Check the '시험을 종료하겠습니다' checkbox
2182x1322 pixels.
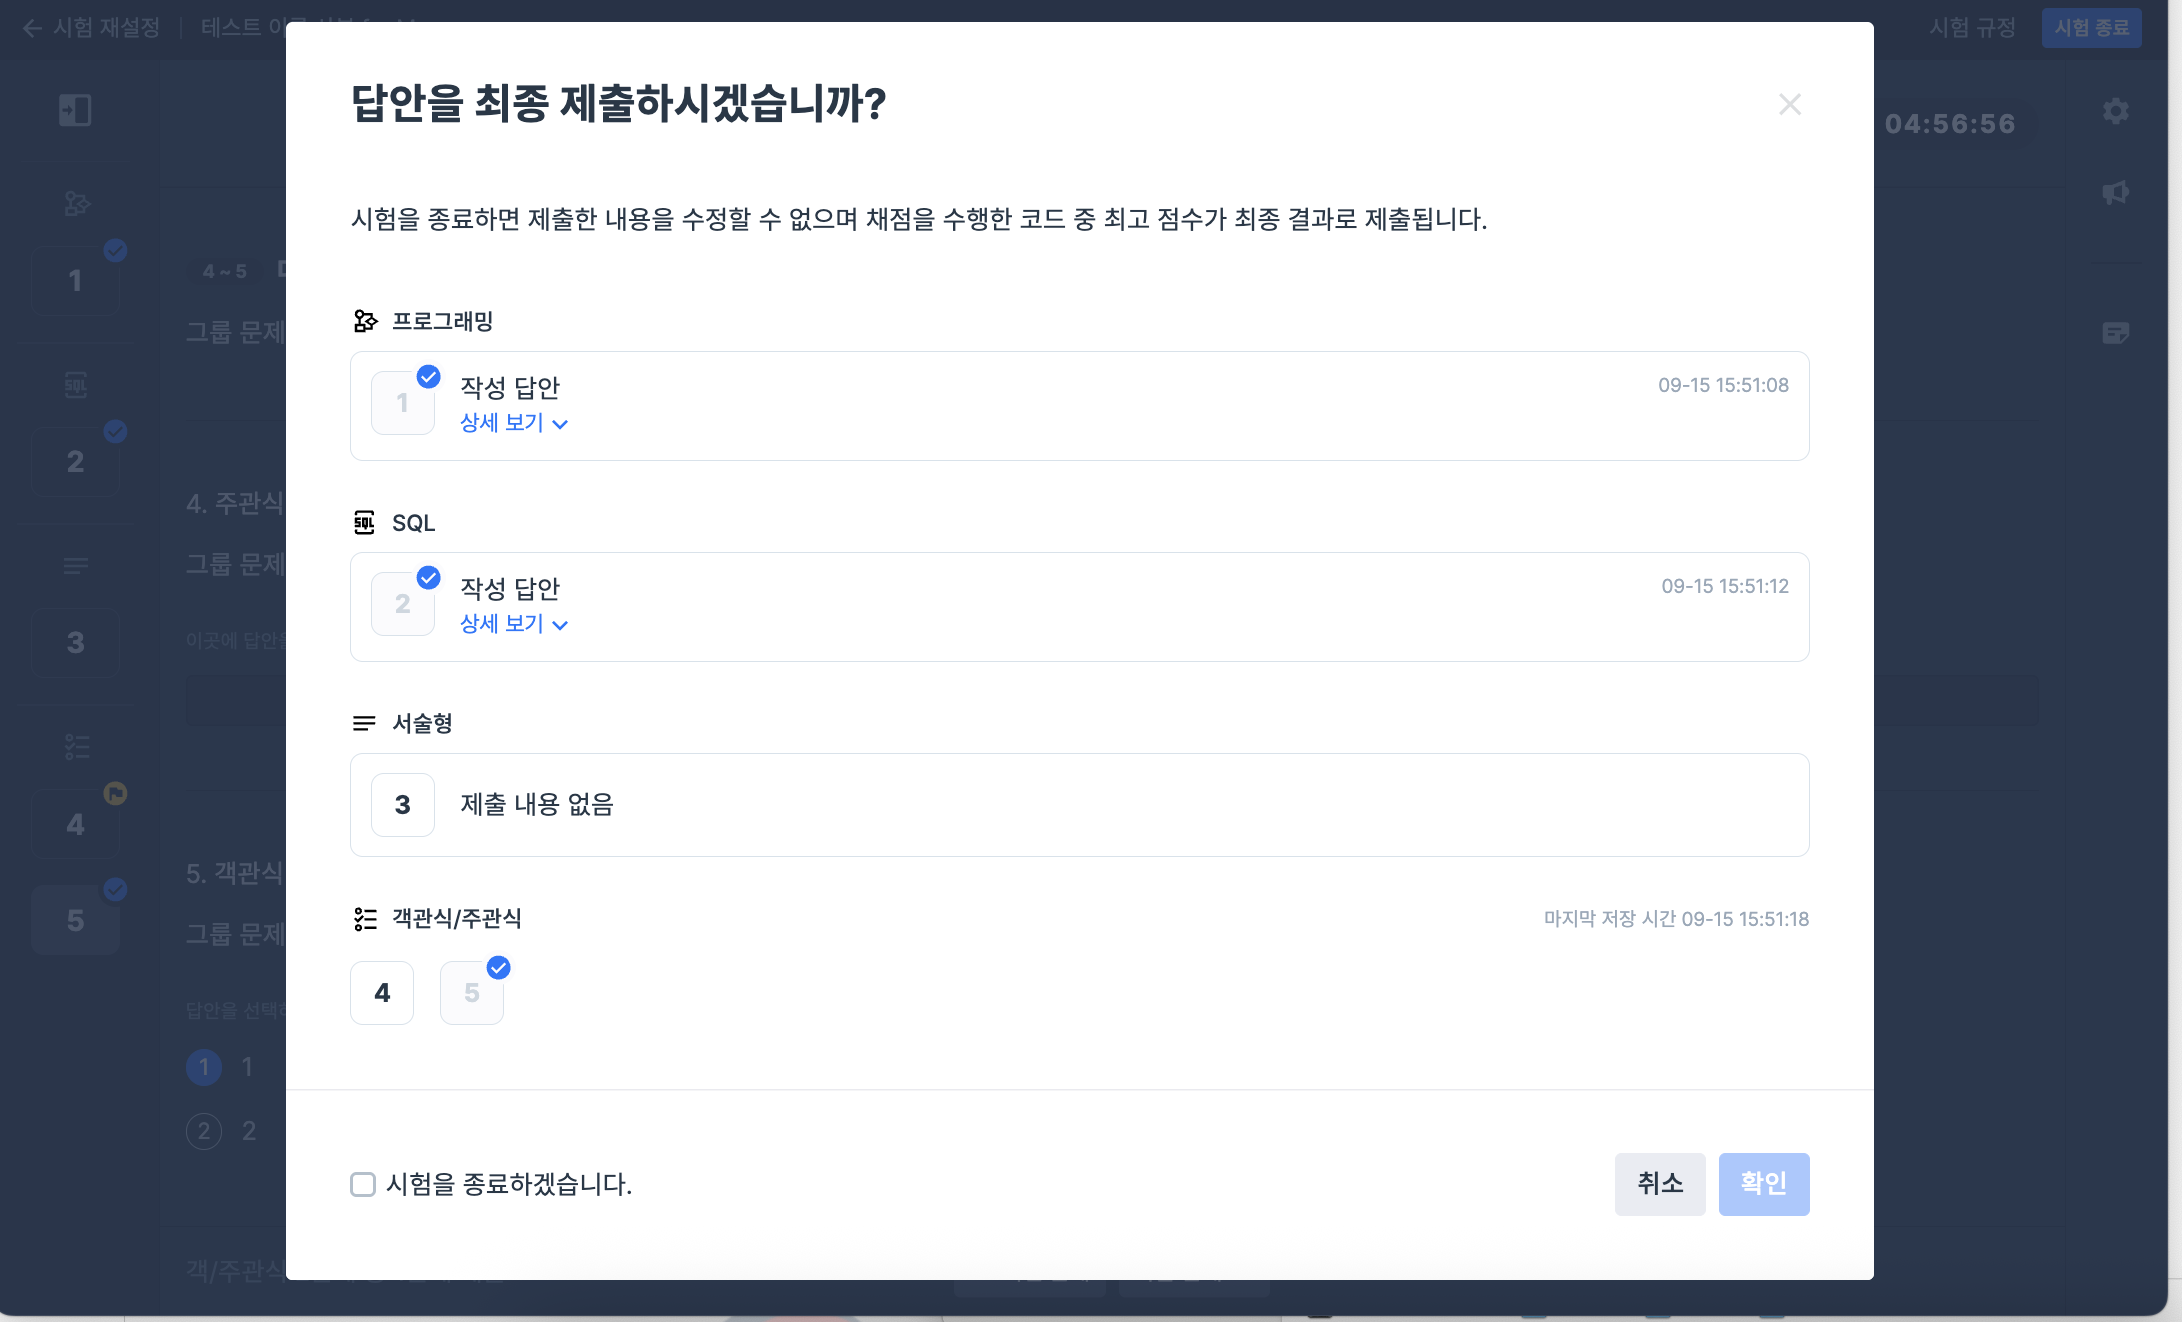[x=363, y=1185]
